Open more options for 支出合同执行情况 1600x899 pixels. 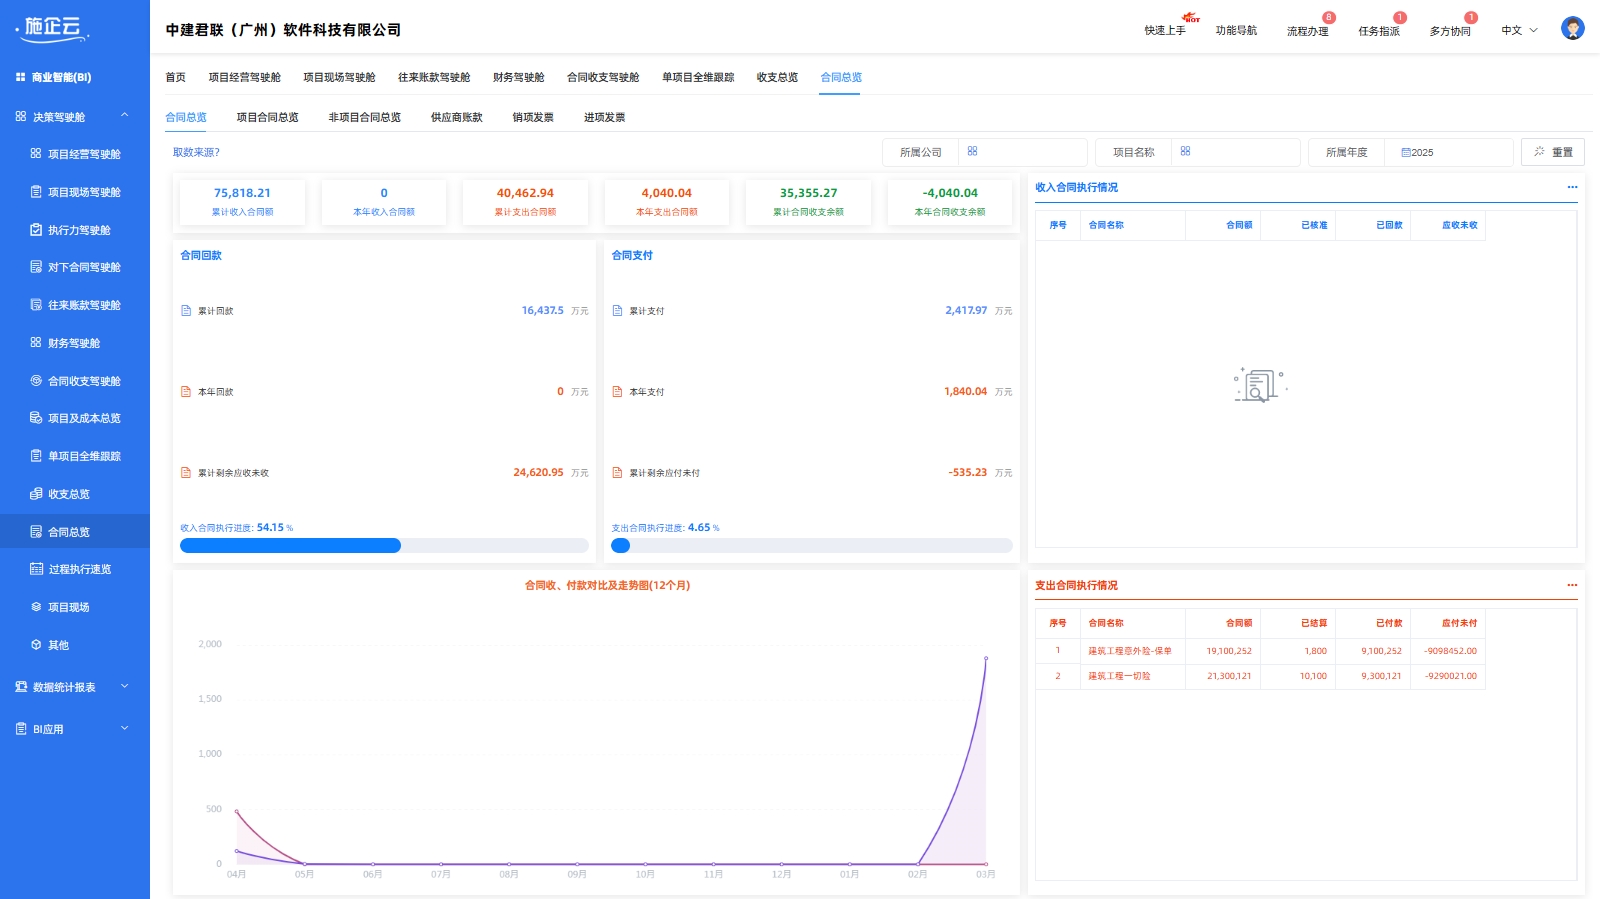point(1572,585)
